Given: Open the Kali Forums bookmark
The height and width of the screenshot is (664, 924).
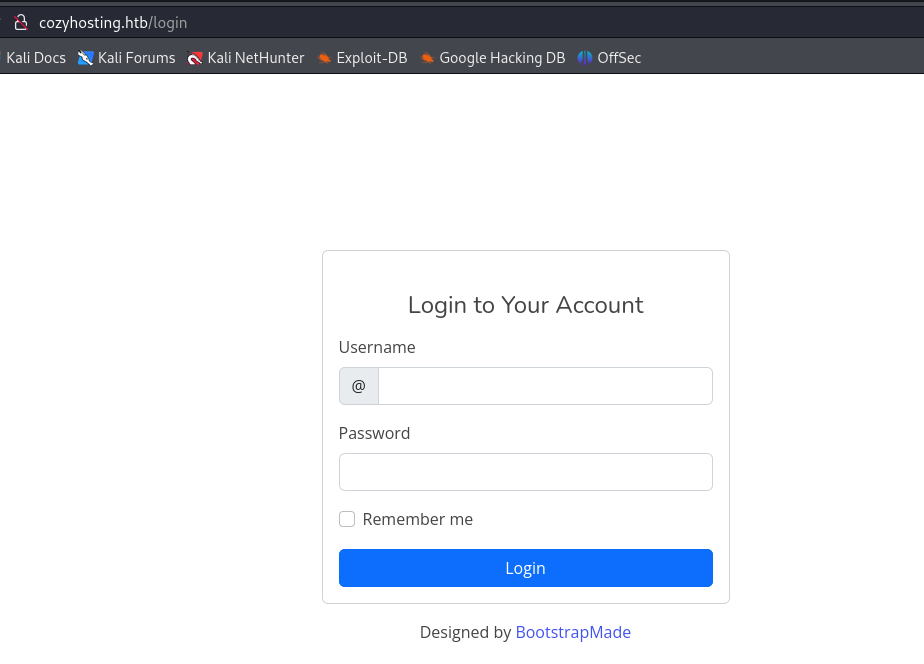Looking at the screenshot, I should (136, 57).
